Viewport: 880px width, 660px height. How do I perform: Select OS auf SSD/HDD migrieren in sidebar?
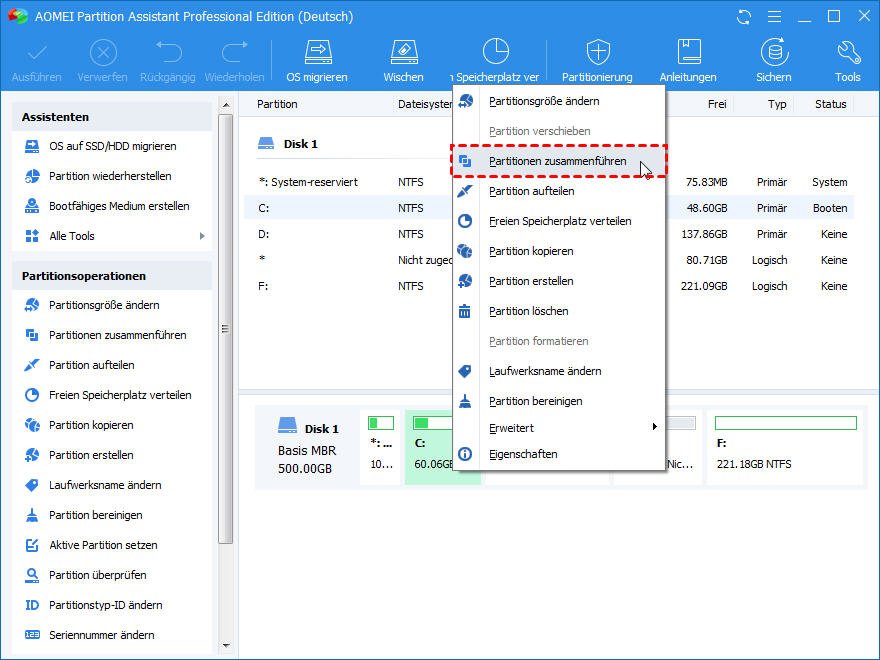[112, 146]
